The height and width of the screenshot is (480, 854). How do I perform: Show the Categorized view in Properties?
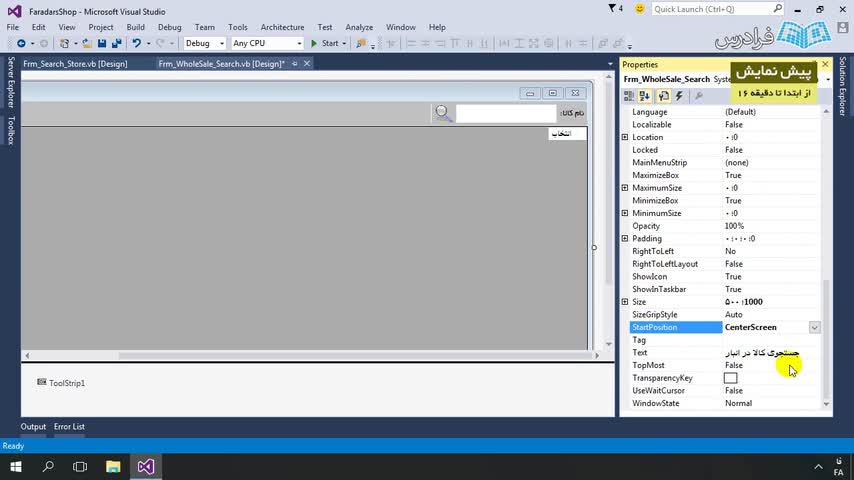tap(629, 96)
